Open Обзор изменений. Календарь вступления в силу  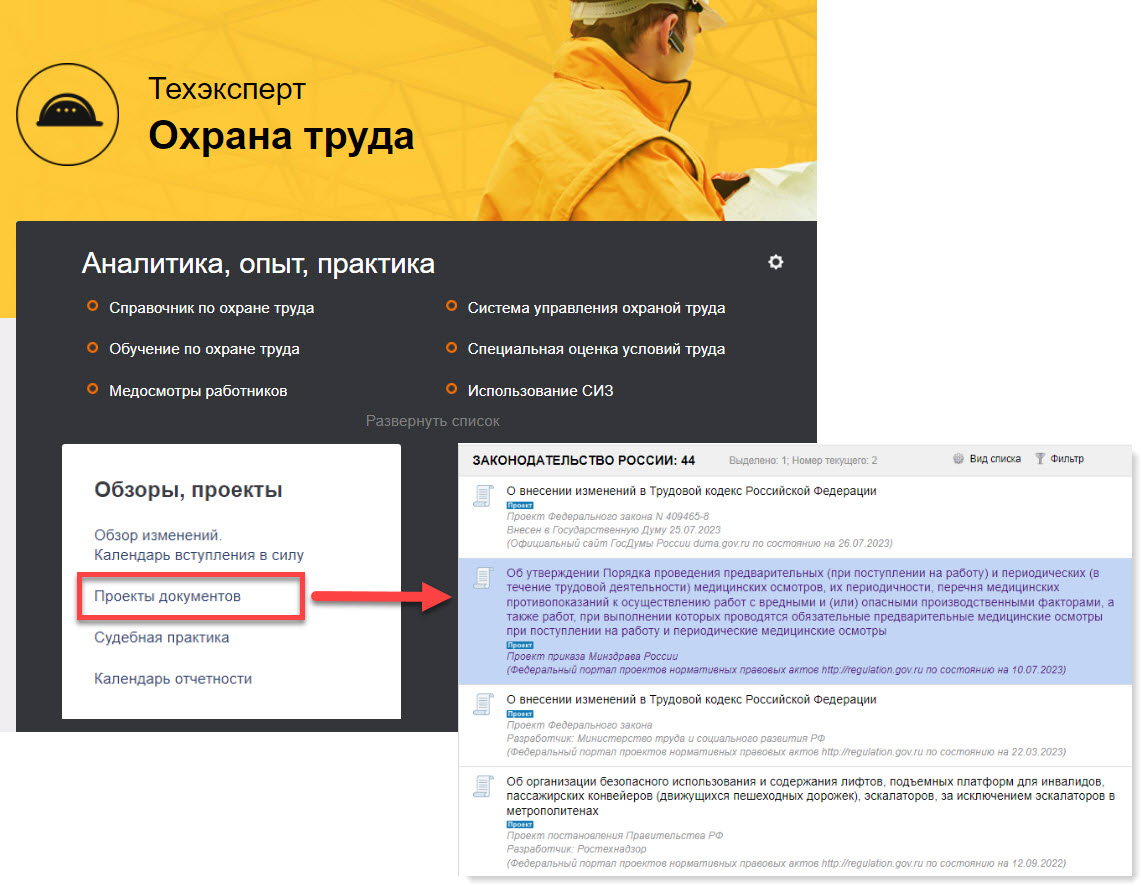(199, 545)
